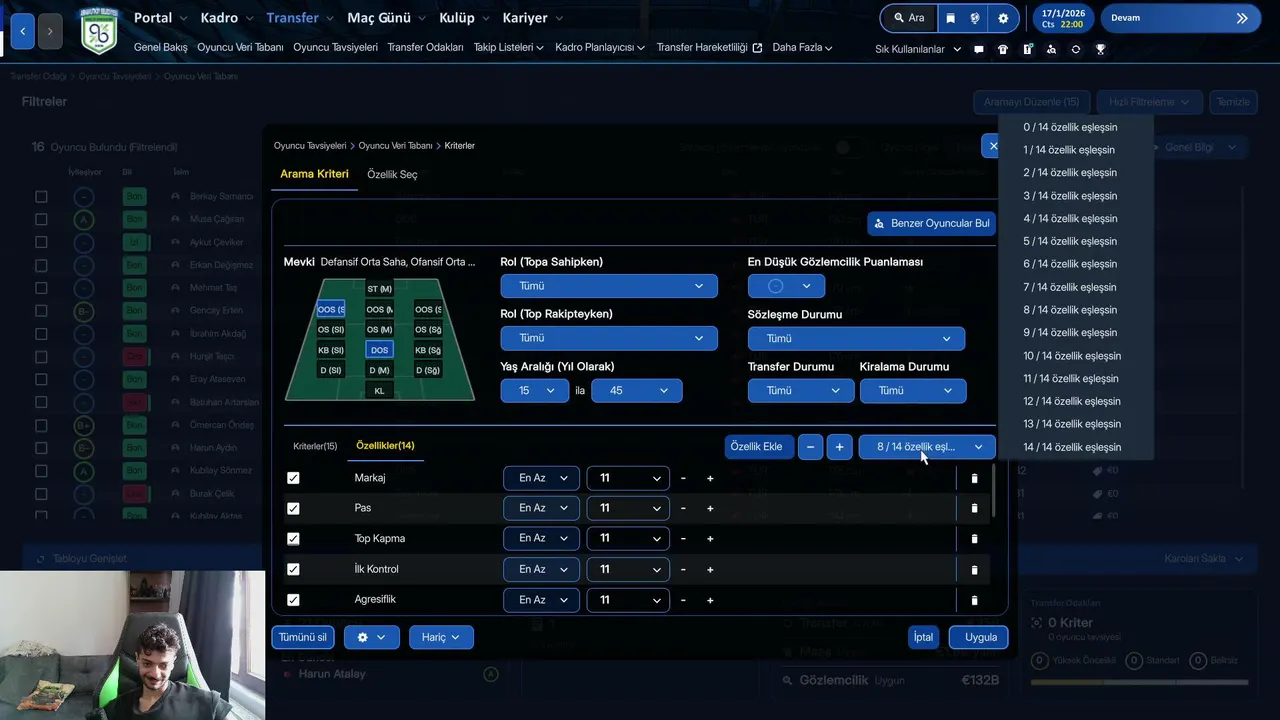Open the speech bubble messages shortcut
The width and height of the screenshot is (1280, 720).
click(979, 49)
